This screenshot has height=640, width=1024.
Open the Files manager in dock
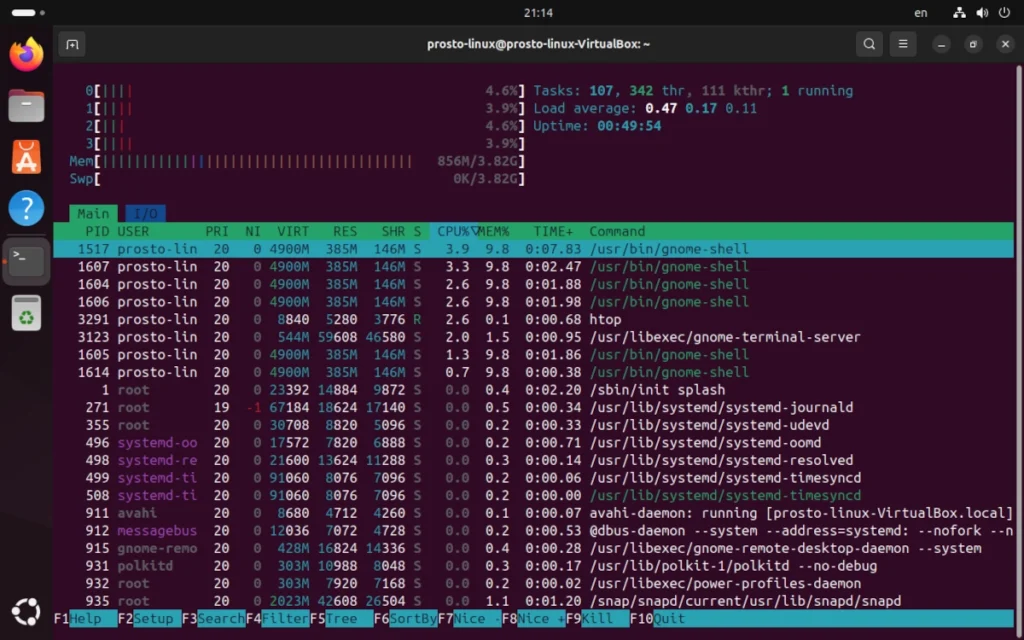pos(26,106)
